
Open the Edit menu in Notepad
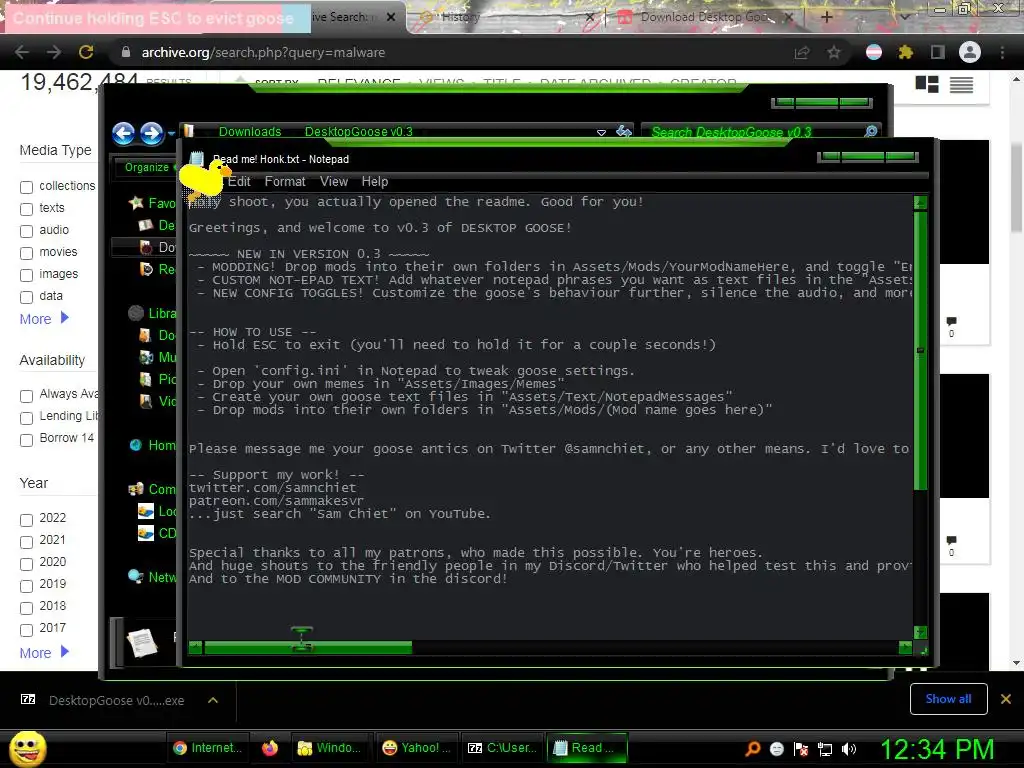239,182
